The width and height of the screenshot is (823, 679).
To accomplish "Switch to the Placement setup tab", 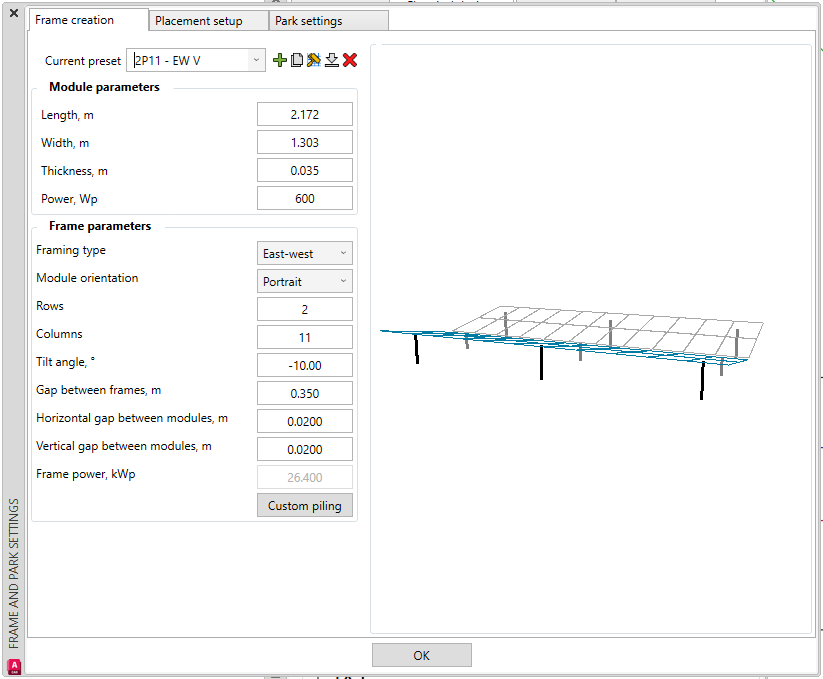I will pos(208,21).
